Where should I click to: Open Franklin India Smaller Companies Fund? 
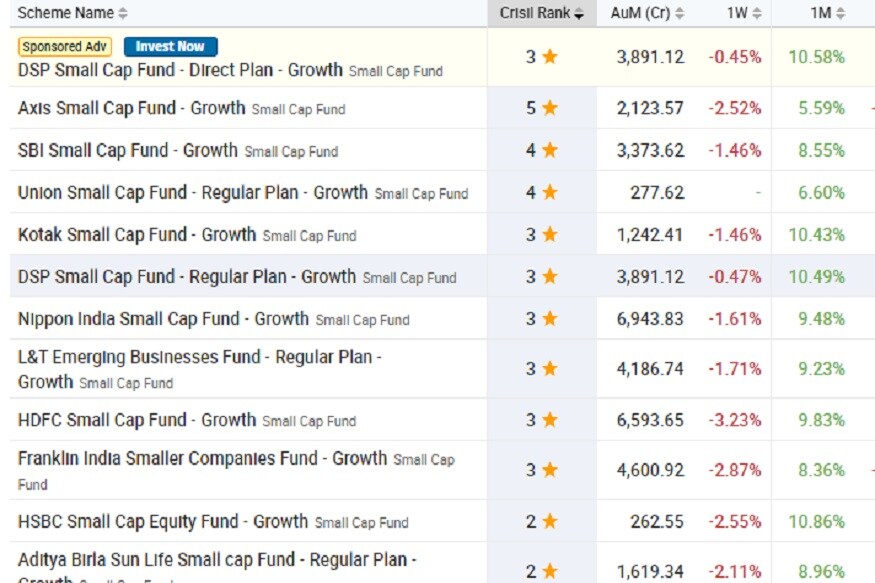202,458
